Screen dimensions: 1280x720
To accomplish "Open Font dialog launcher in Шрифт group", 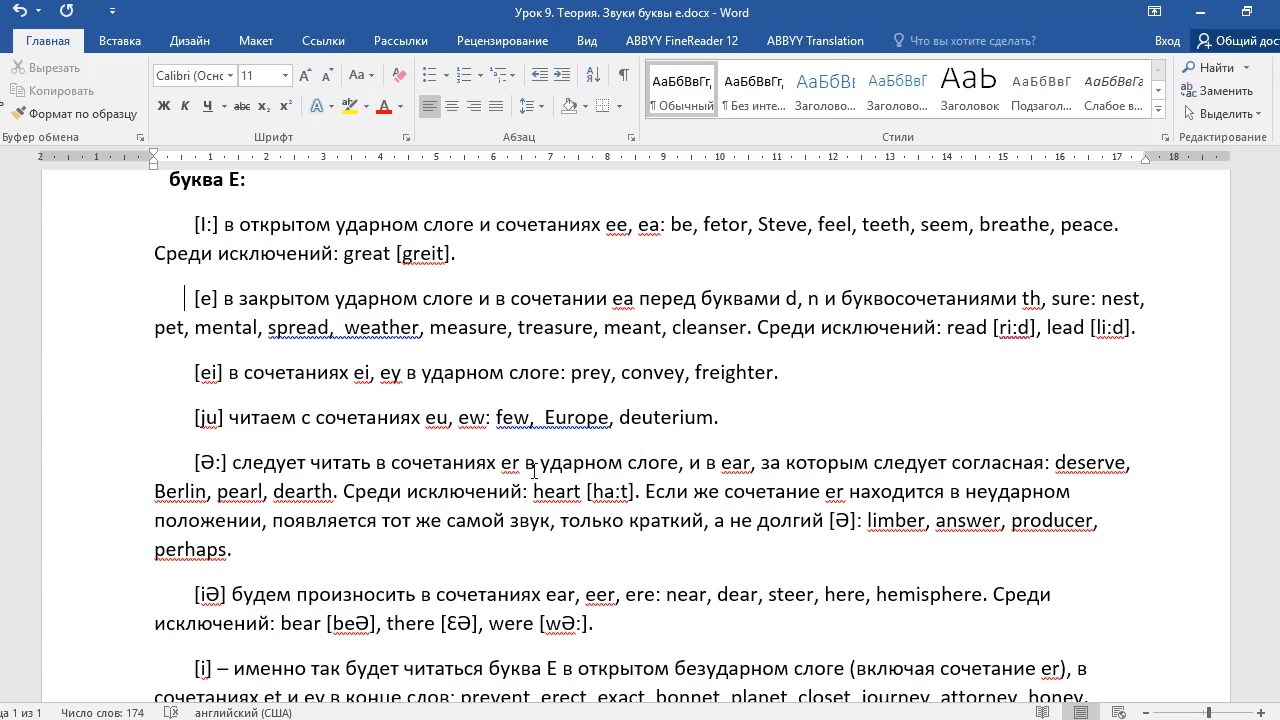I will coord(406,137).
